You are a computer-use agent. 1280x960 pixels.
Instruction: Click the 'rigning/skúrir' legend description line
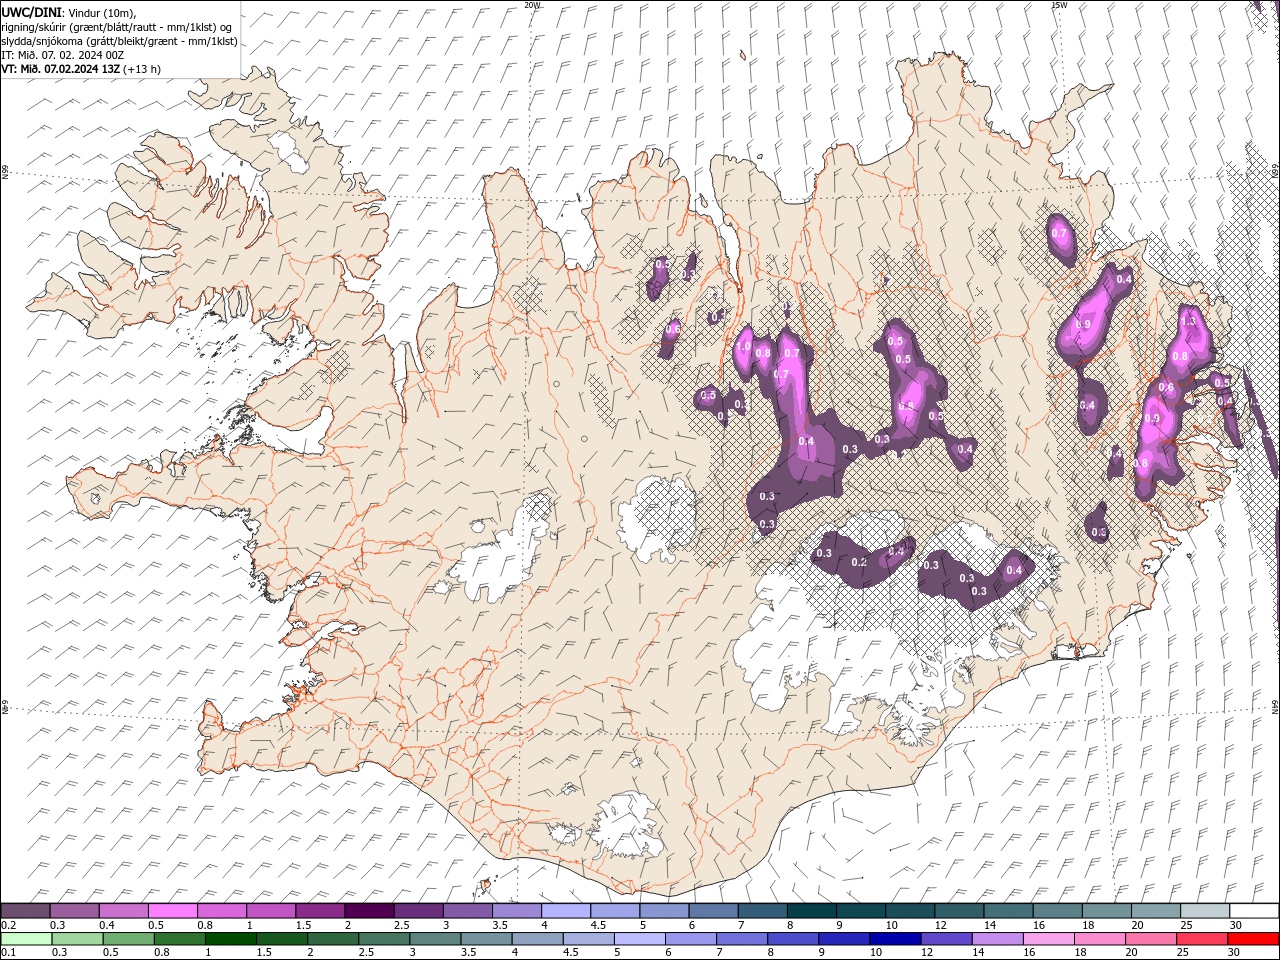click(117, 27)
